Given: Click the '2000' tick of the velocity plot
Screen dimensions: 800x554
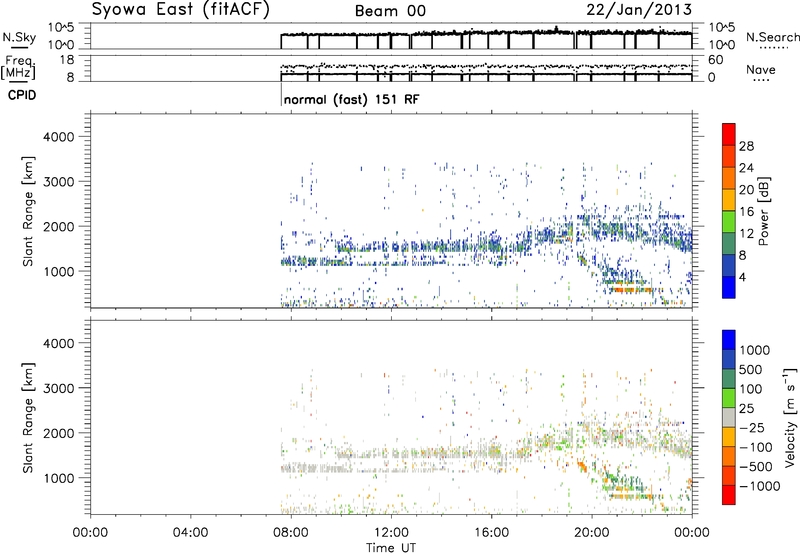Looking at the screenshot, I should 58,433.
